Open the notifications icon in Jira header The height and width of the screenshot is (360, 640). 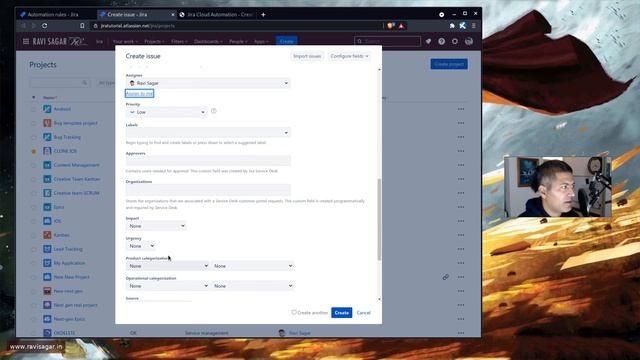point(428,41)
